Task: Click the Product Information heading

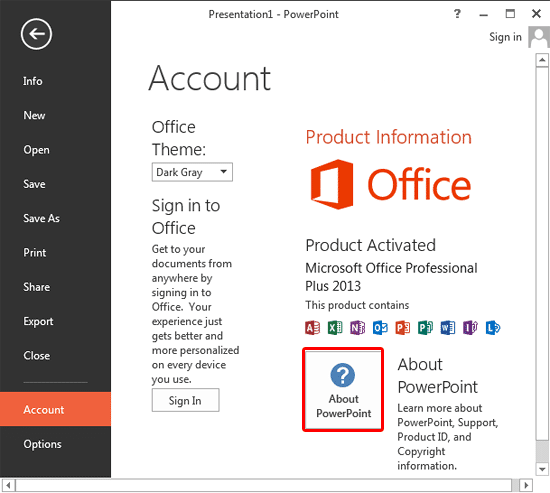Action: pos(388,137)
